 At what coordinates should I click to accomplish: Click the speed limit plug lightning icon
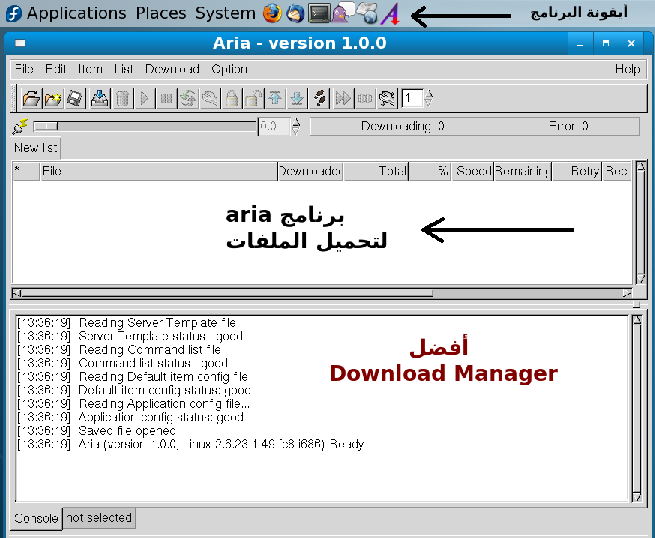tap(20, 126)
